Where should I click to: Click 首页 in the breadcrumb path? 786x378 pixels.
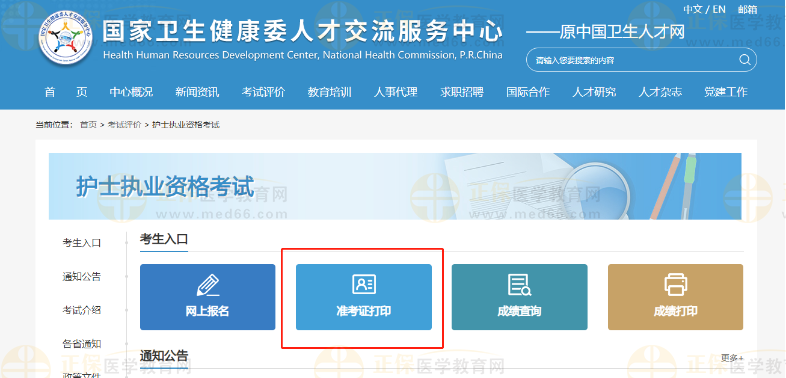click(x=88, y=124)
